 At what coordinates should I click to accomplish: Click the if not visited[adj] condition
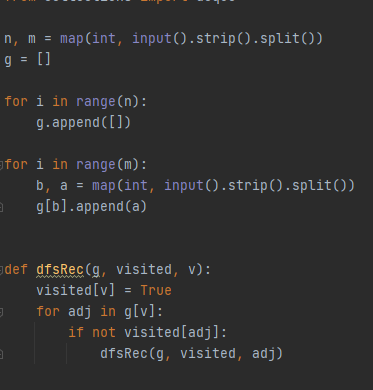click(x=147, y=333)
